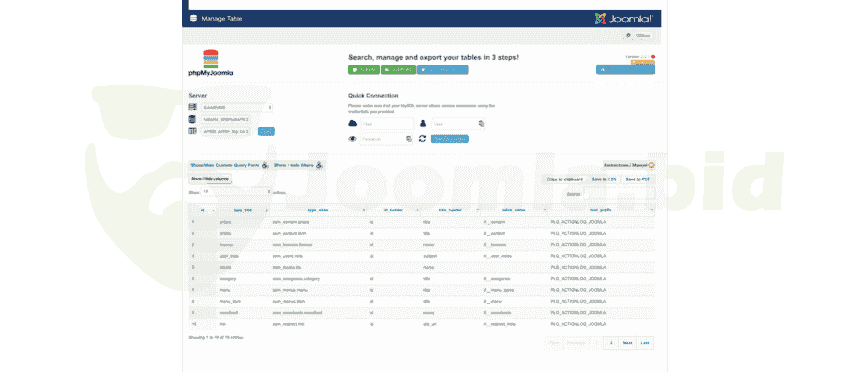Click the table grid icon under Server
850x372 pixels.
coord(192,131)
